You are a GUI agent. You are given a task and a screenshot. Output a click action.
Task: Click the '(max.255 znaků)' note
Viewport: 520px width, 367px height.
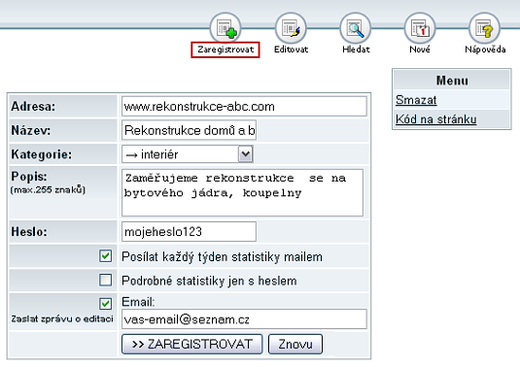tap(48, 190)
